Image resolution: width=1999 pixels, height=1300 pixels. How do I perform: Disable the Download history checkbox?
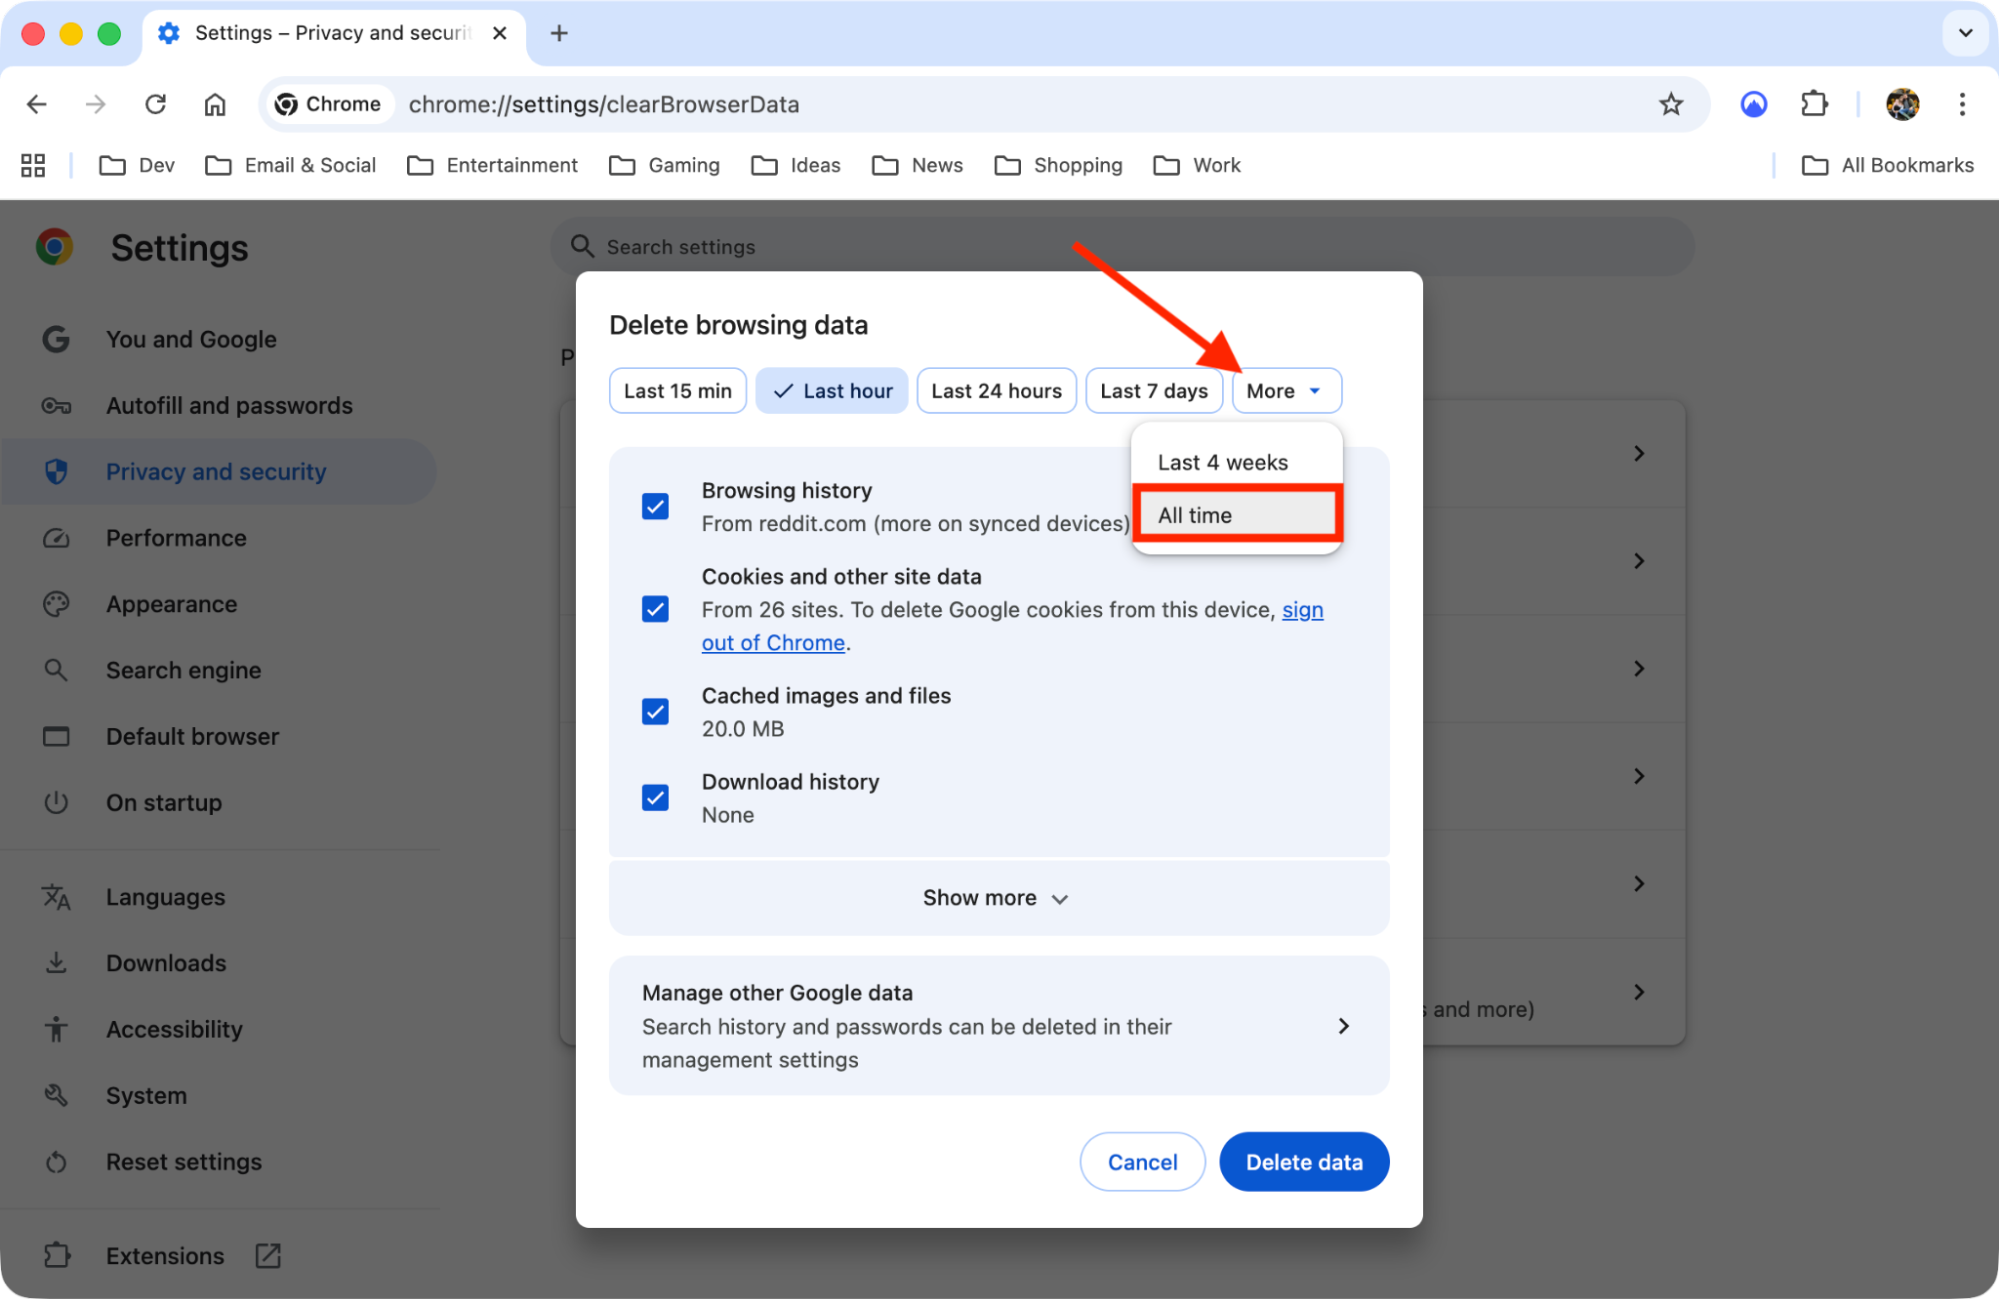coord(655,797)
